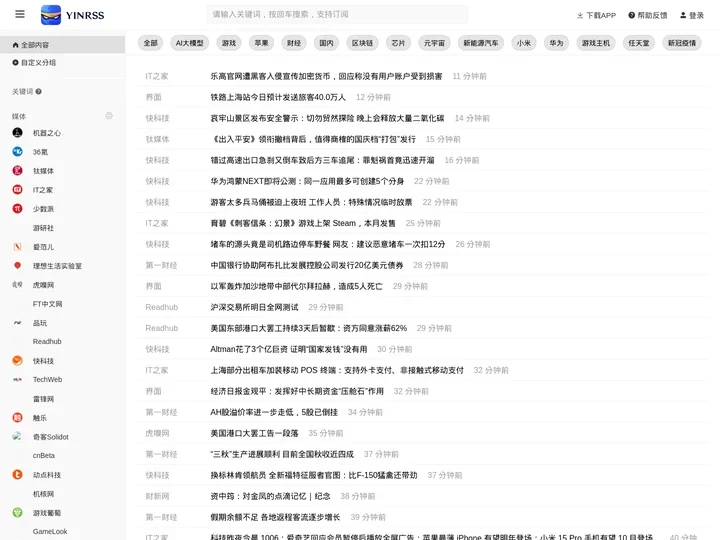This screenshot has height=540, width=720.
Task: Open the hamburger menu icon
Action: coord(20,14)
